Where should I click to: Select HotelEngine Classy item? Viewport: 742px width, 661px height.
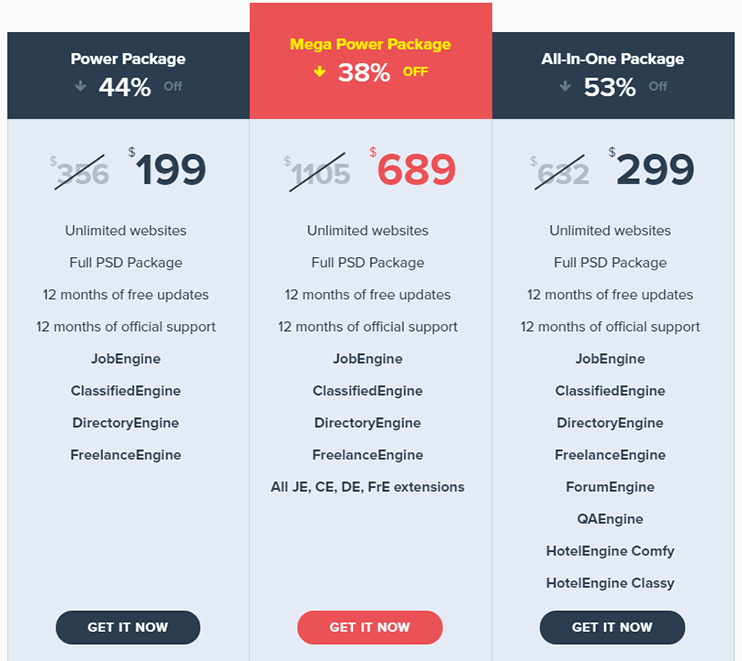[610, 583]
